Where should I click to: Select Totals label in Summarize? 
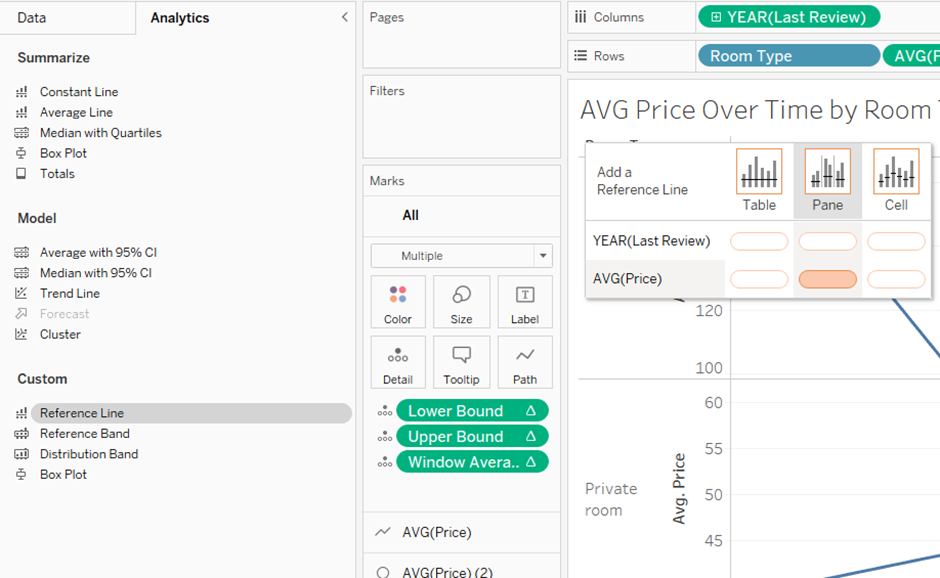click(58, 174)
